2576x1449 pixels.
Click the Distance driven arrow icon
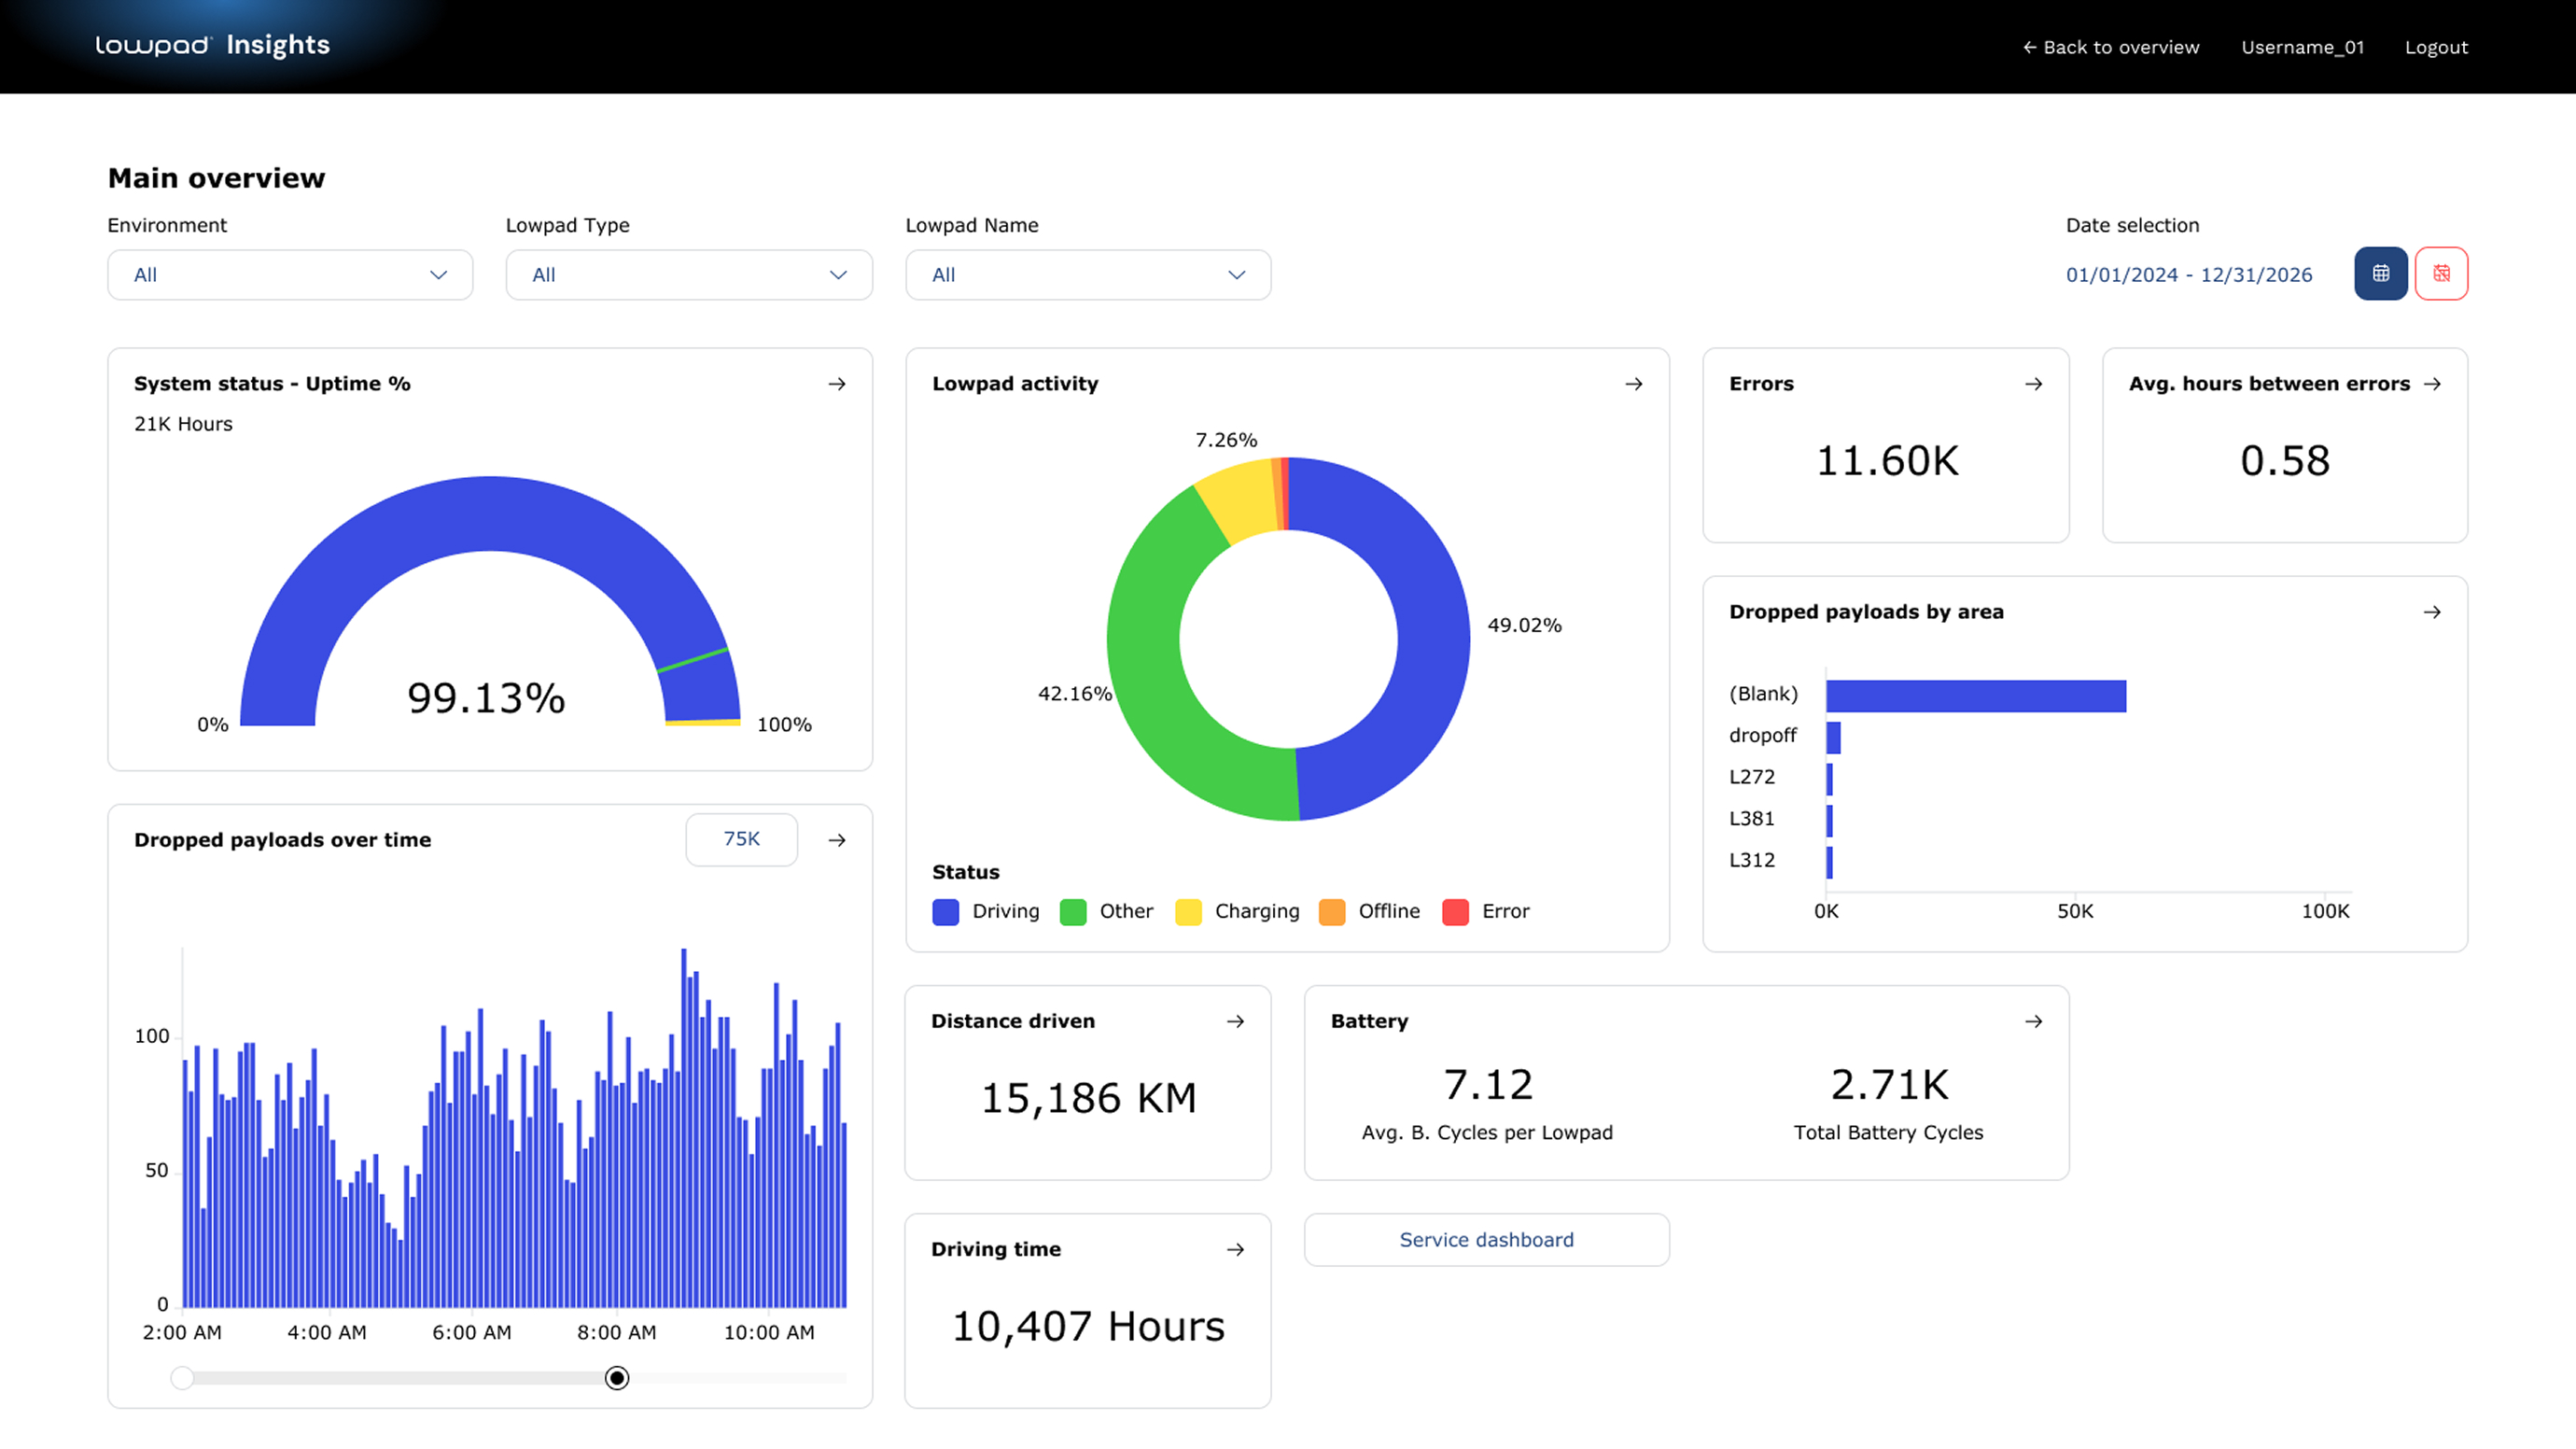point(1235,1021)
